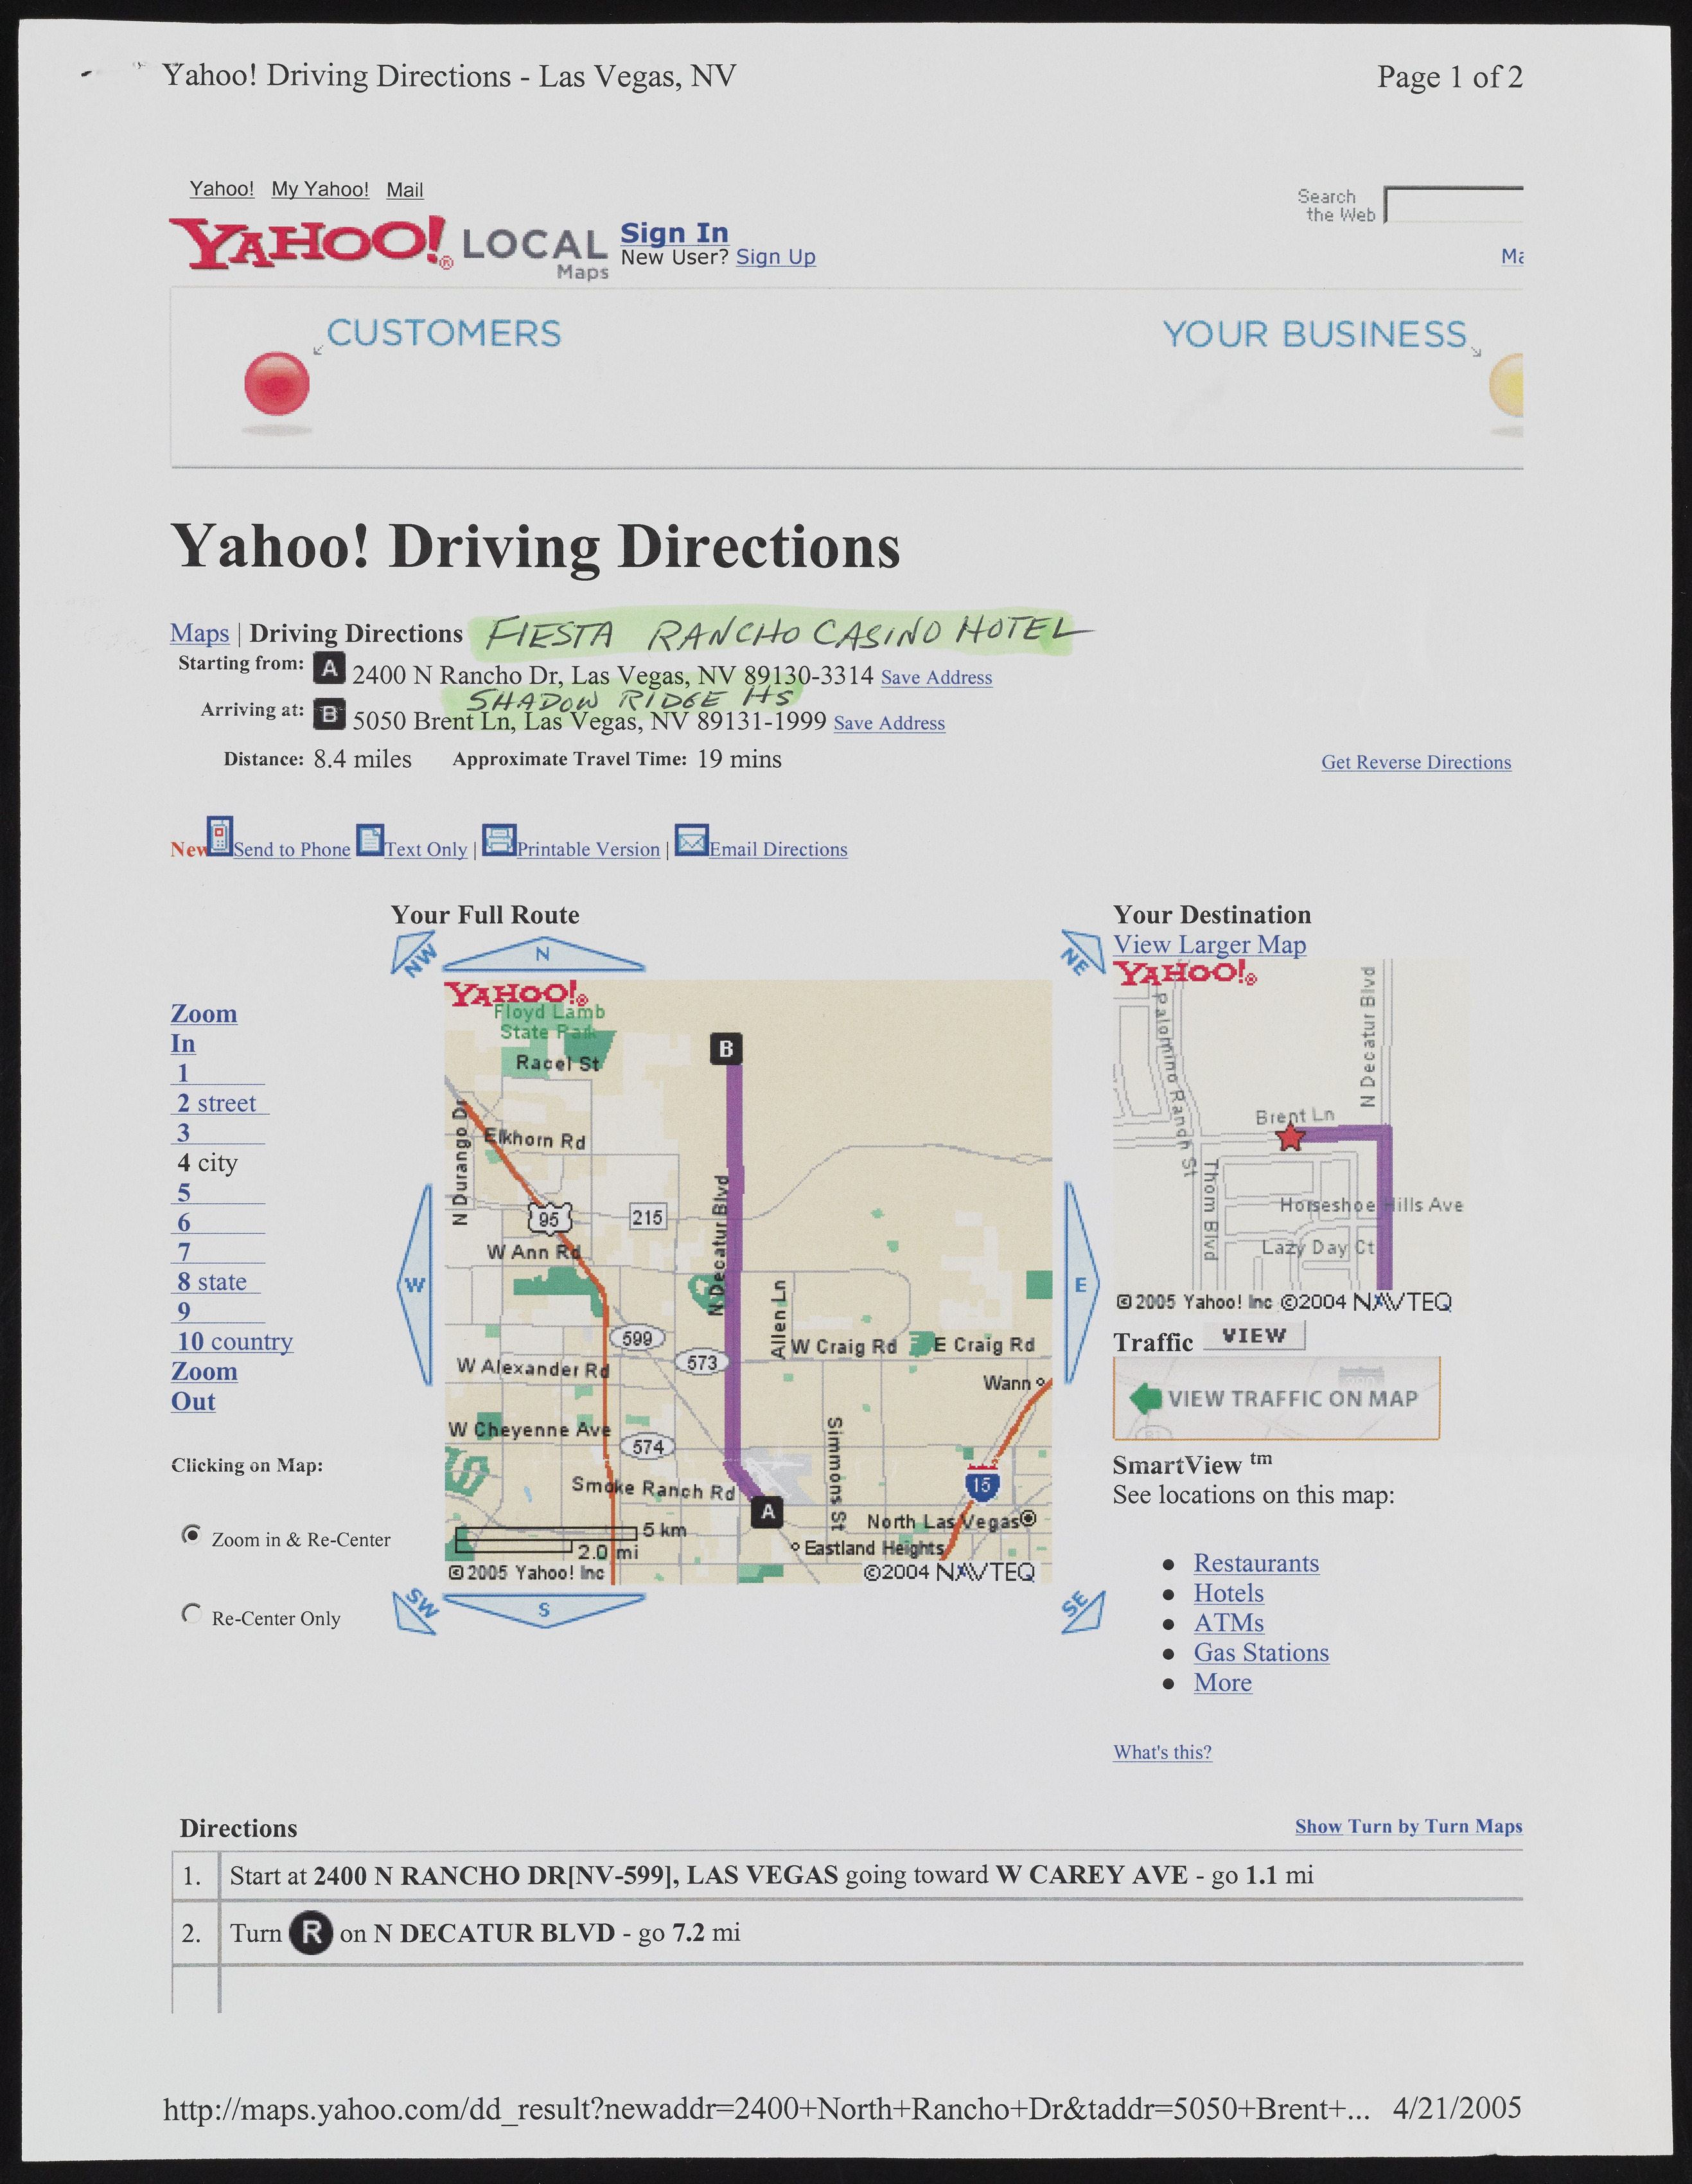Pan the map northwest with NW arrow

click(415, 955)
